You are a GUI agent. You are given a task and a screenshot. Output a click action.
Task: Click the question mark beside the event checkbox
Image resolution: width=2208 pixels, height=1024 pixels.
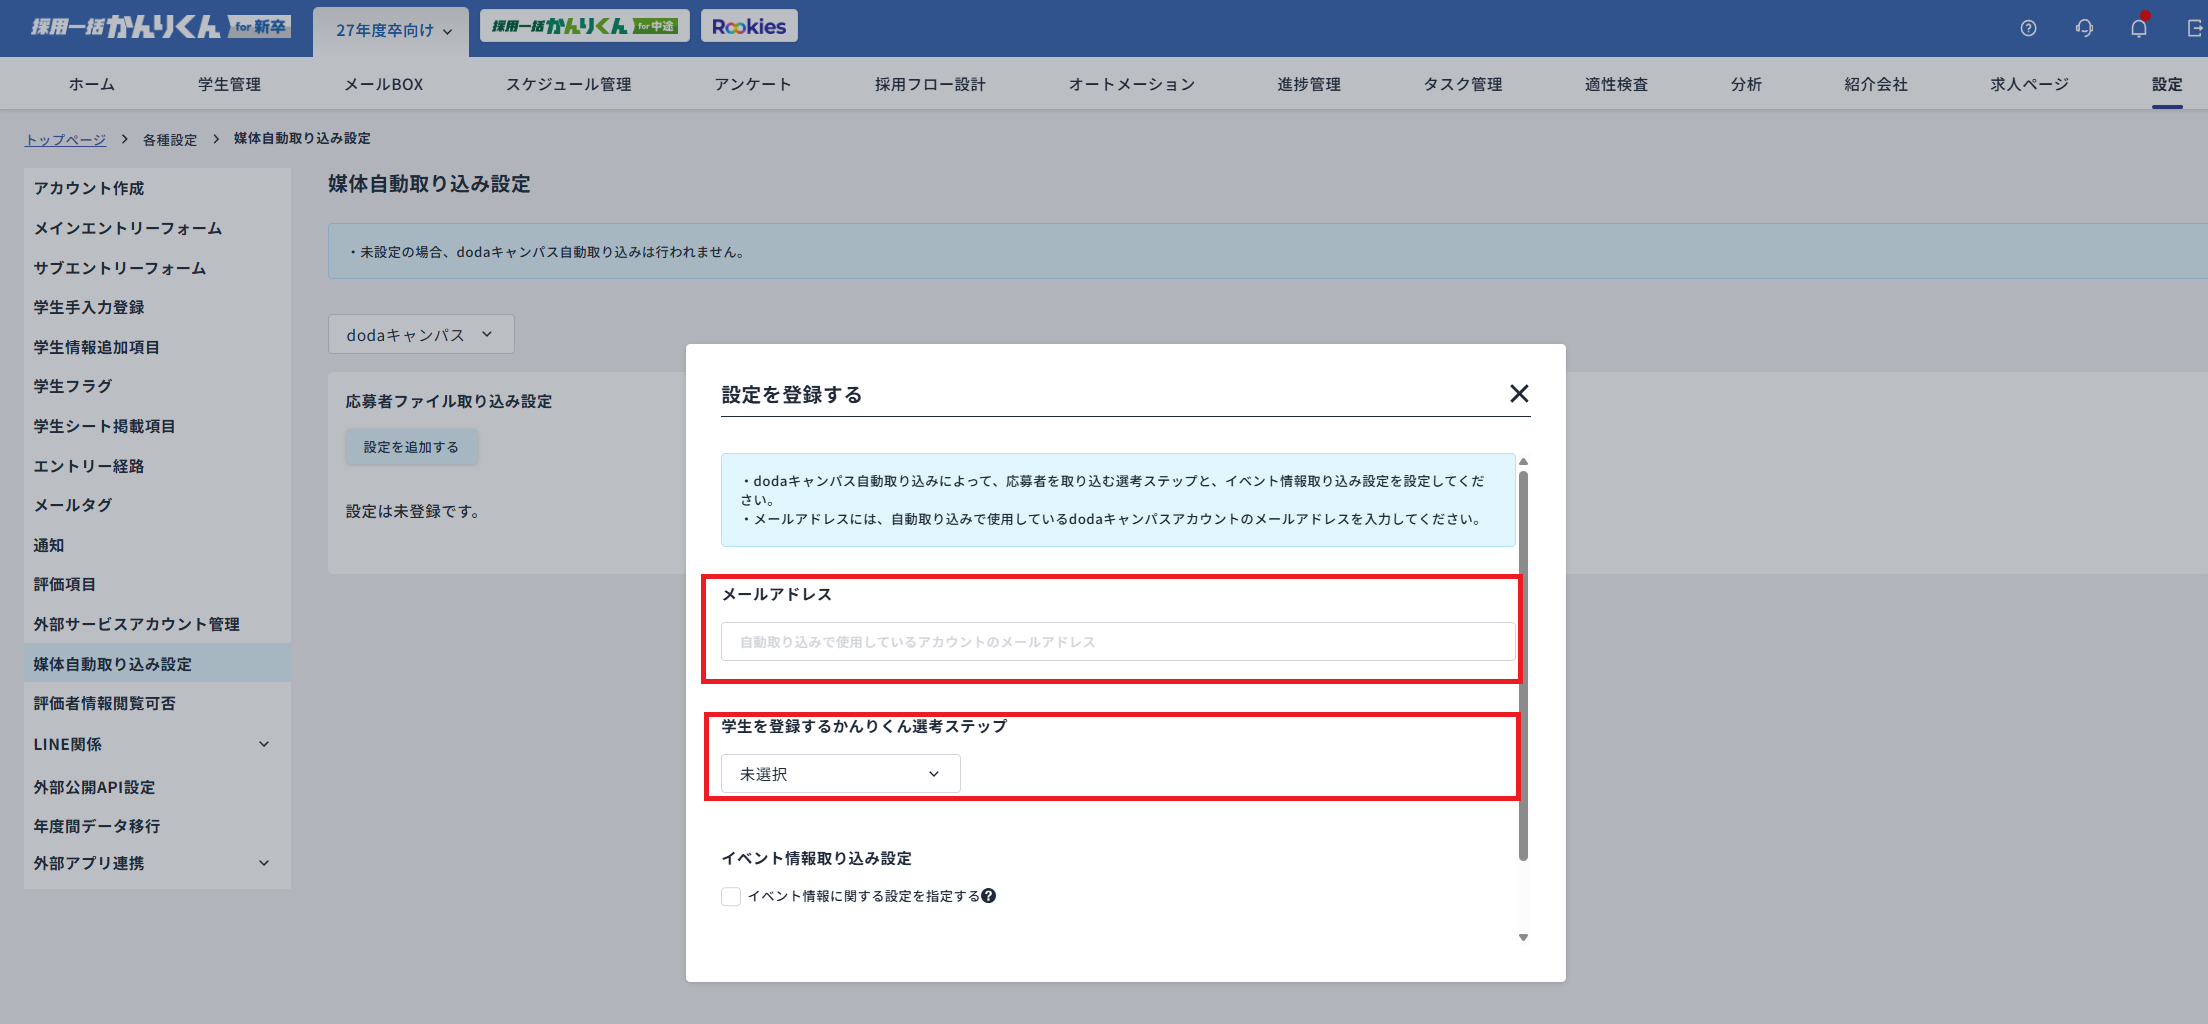pyautogui.click(x=989, y=896)
